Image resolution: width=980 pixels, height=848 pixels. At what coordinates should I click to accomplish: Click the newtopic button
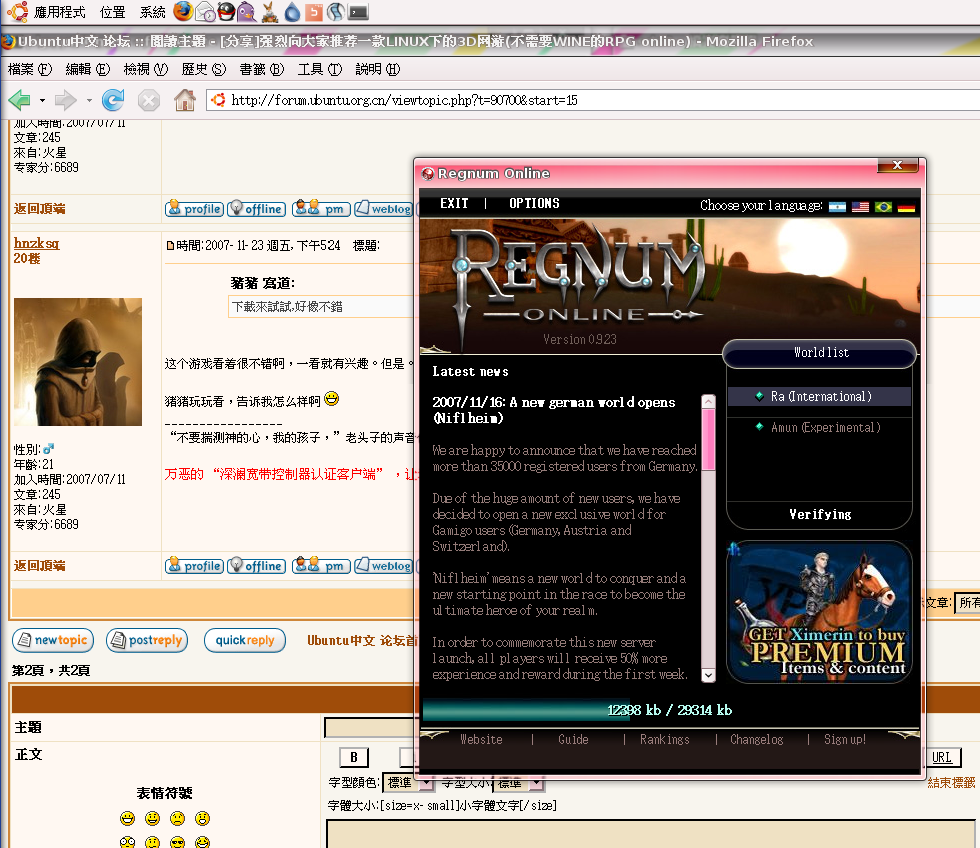pyautogui.click(x=53, y=640)
